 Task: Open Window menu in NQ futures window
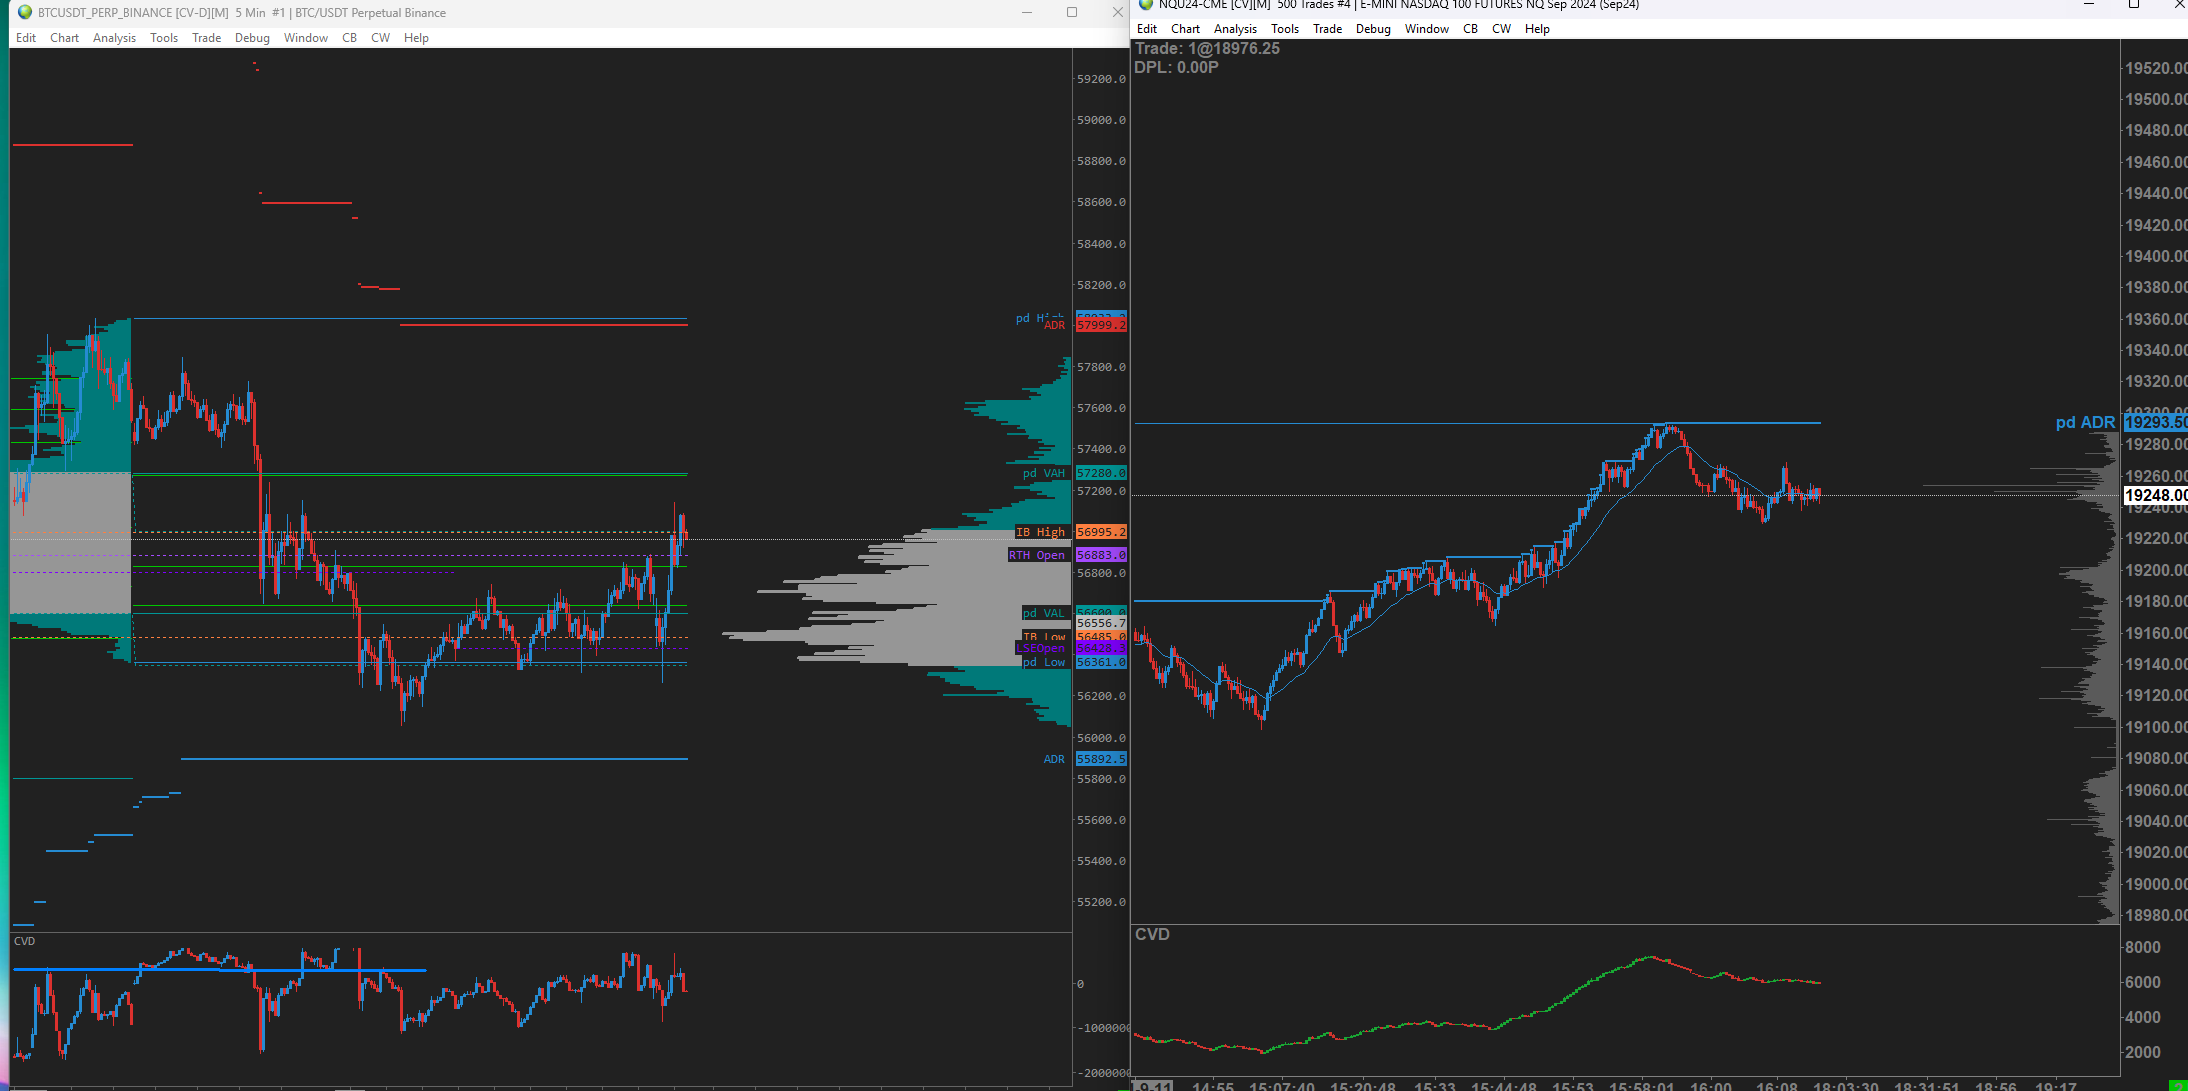click(1426, 29)
